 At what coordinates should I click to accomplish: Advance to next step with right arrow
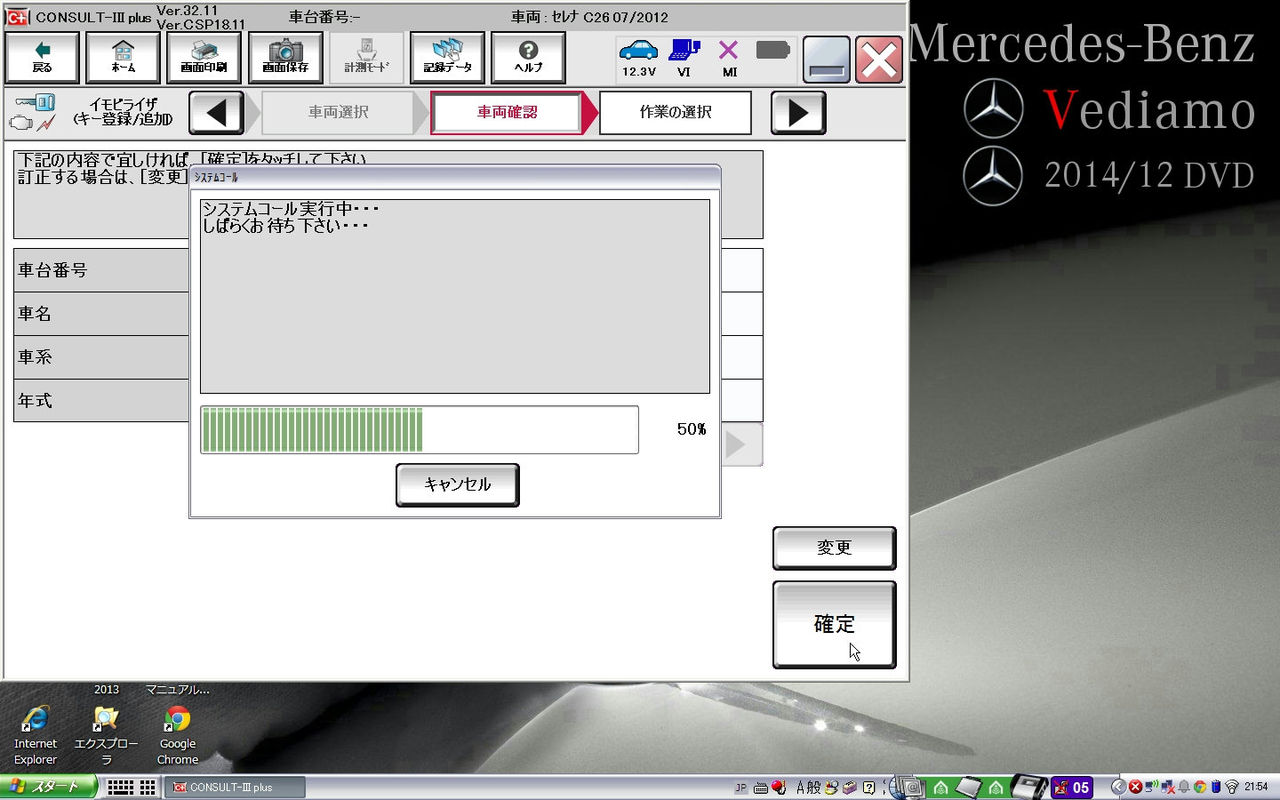click(798, 112)
